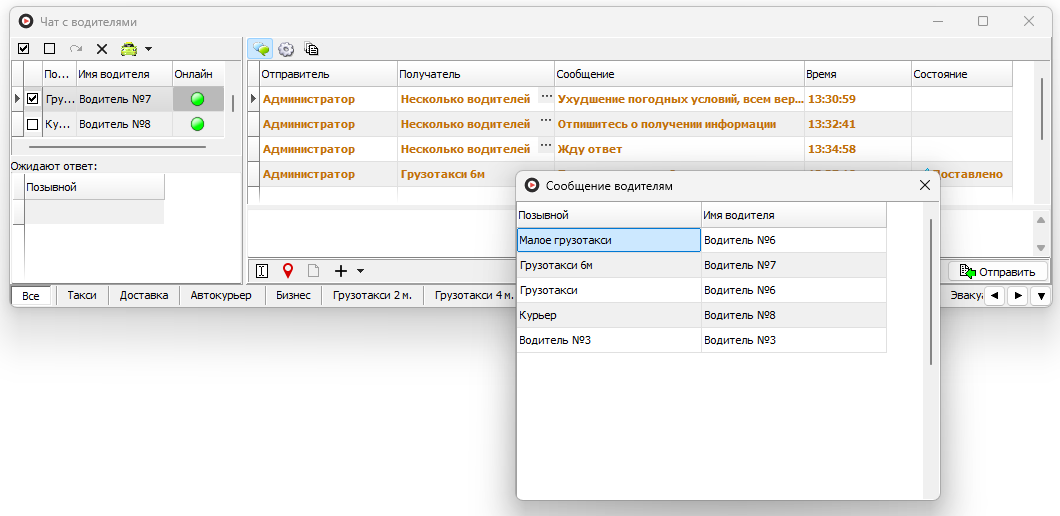Uncheck the Водитель №7 checkbox
The width and height of the screenshot is (1060, 516).
[32, 99]
